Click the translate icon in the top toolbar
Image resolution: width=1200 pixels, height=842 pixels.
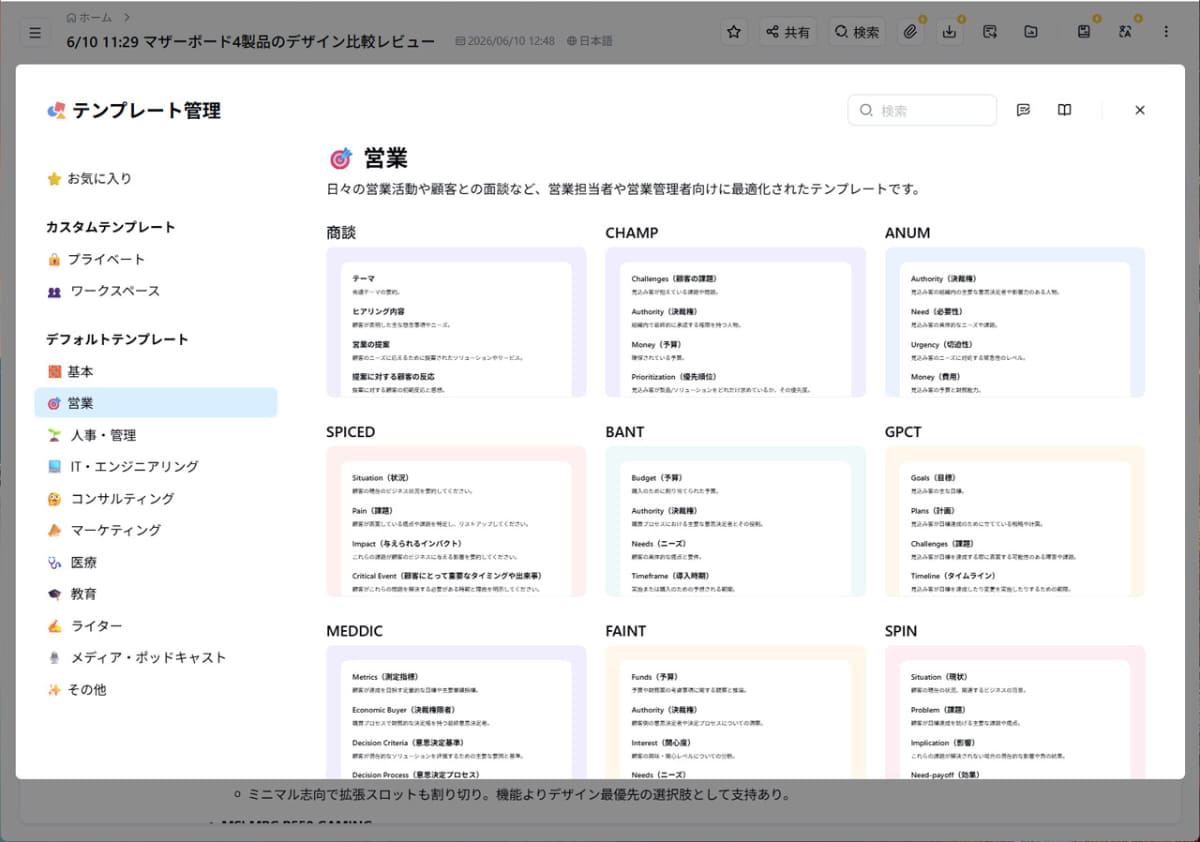(x=1125, y=32)
